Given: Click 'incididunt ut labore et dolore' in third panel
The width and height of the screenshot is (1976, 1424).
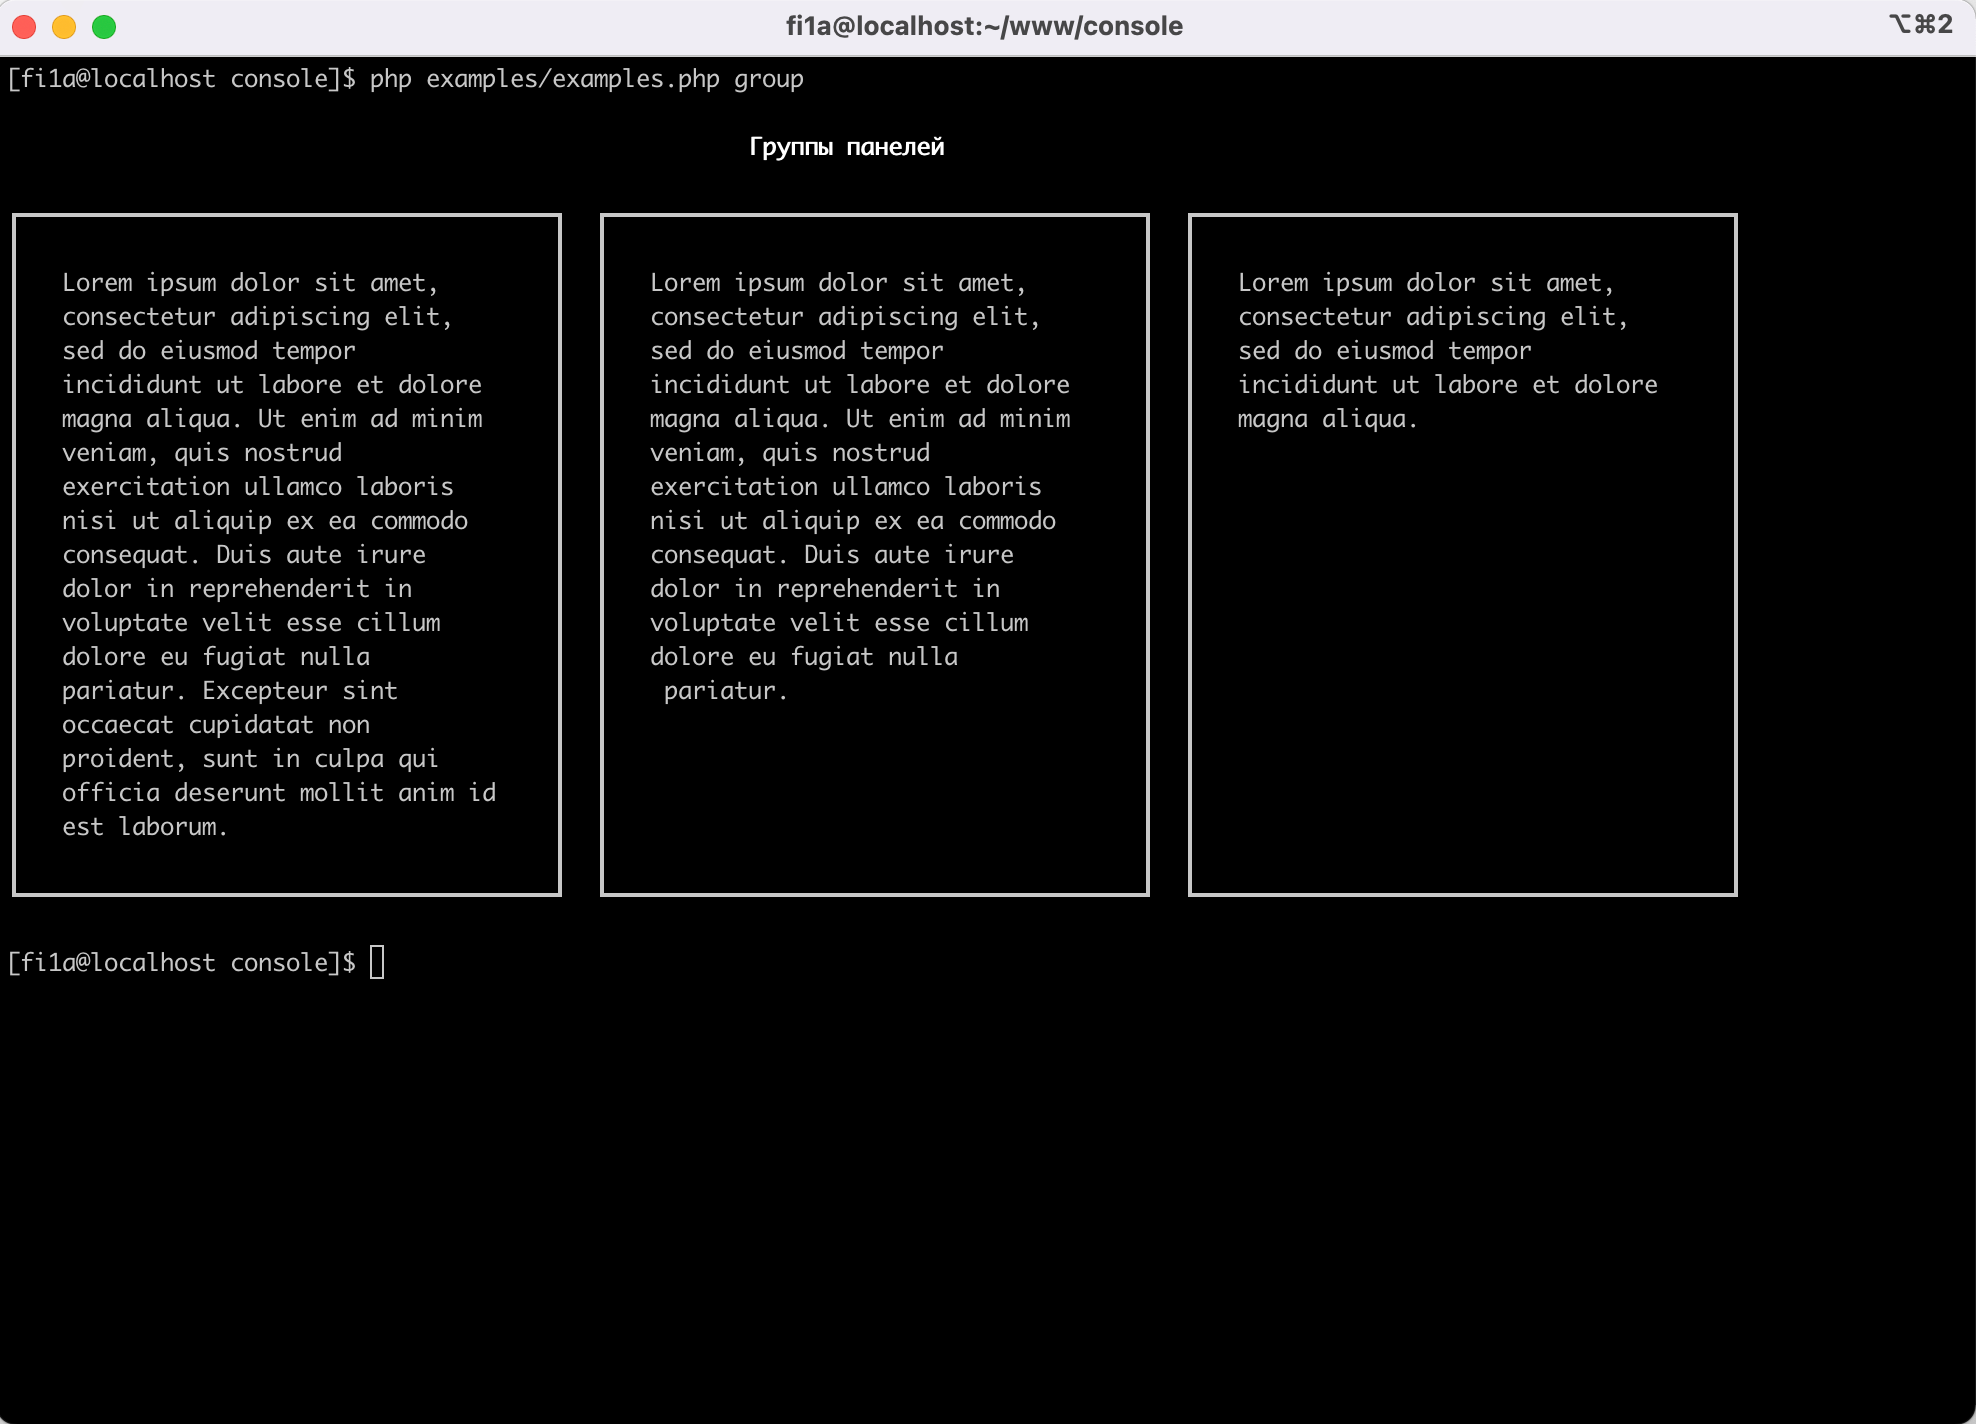Looking at the screenshot, I should click(1448, 385).
